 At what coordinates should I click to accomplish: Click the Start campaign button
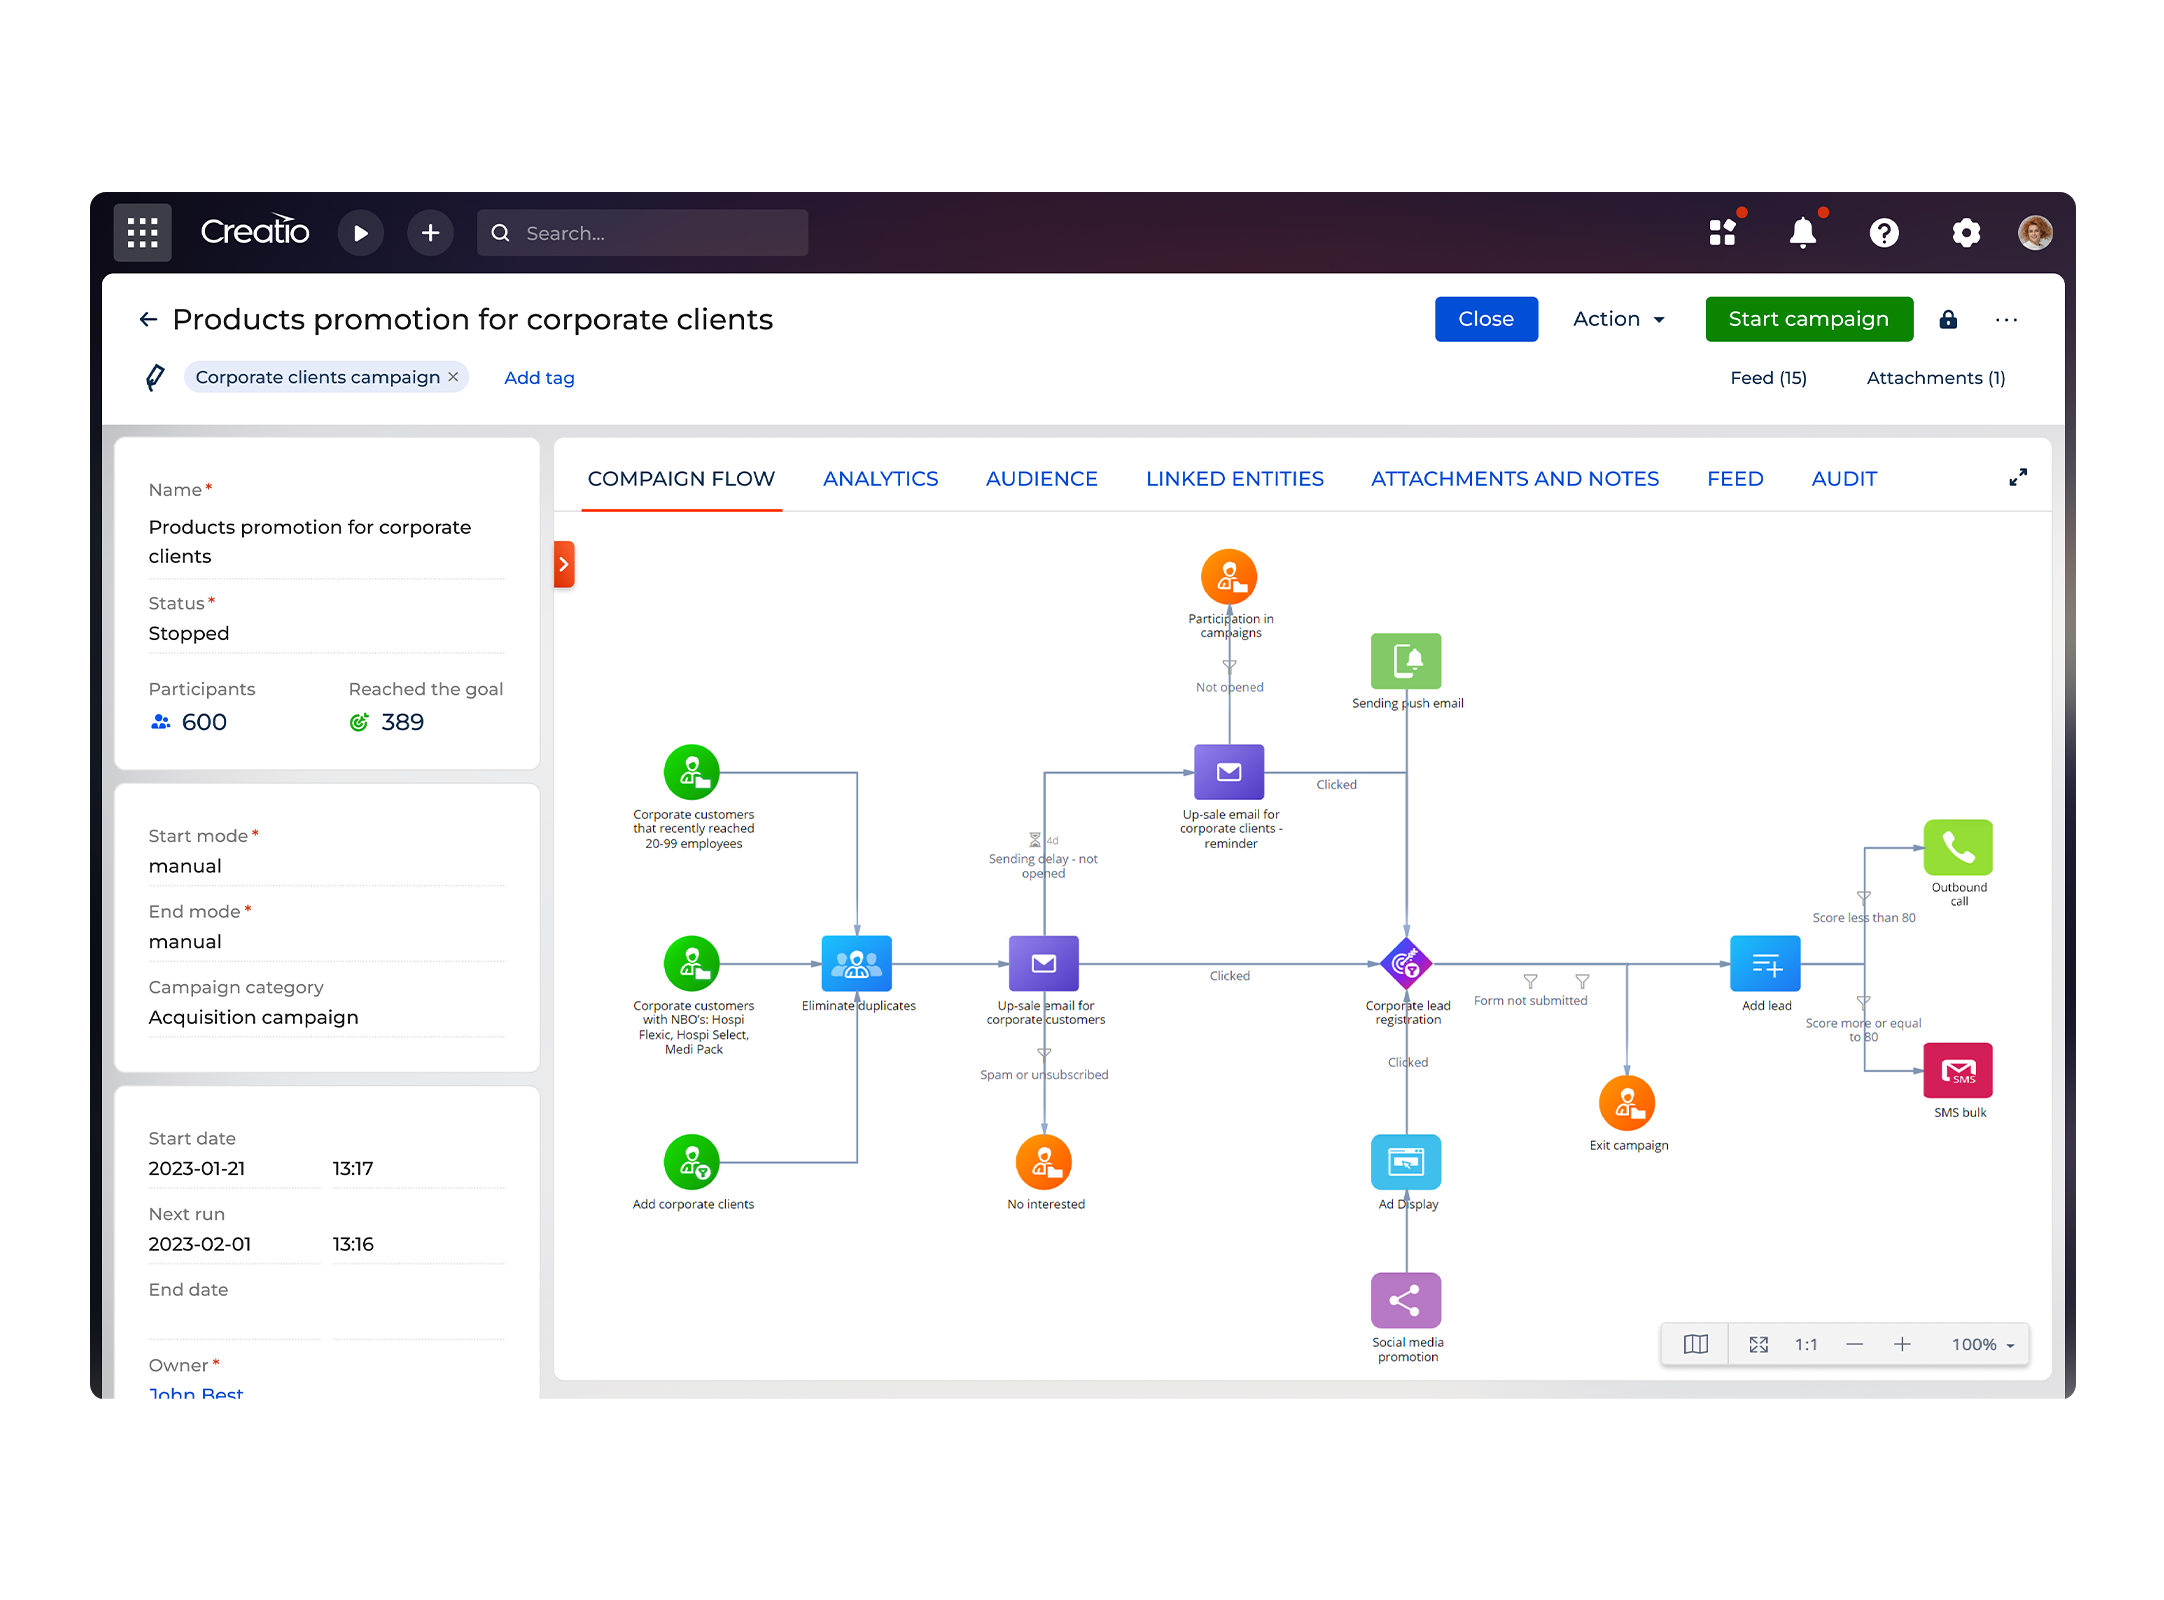[1808, 319]
